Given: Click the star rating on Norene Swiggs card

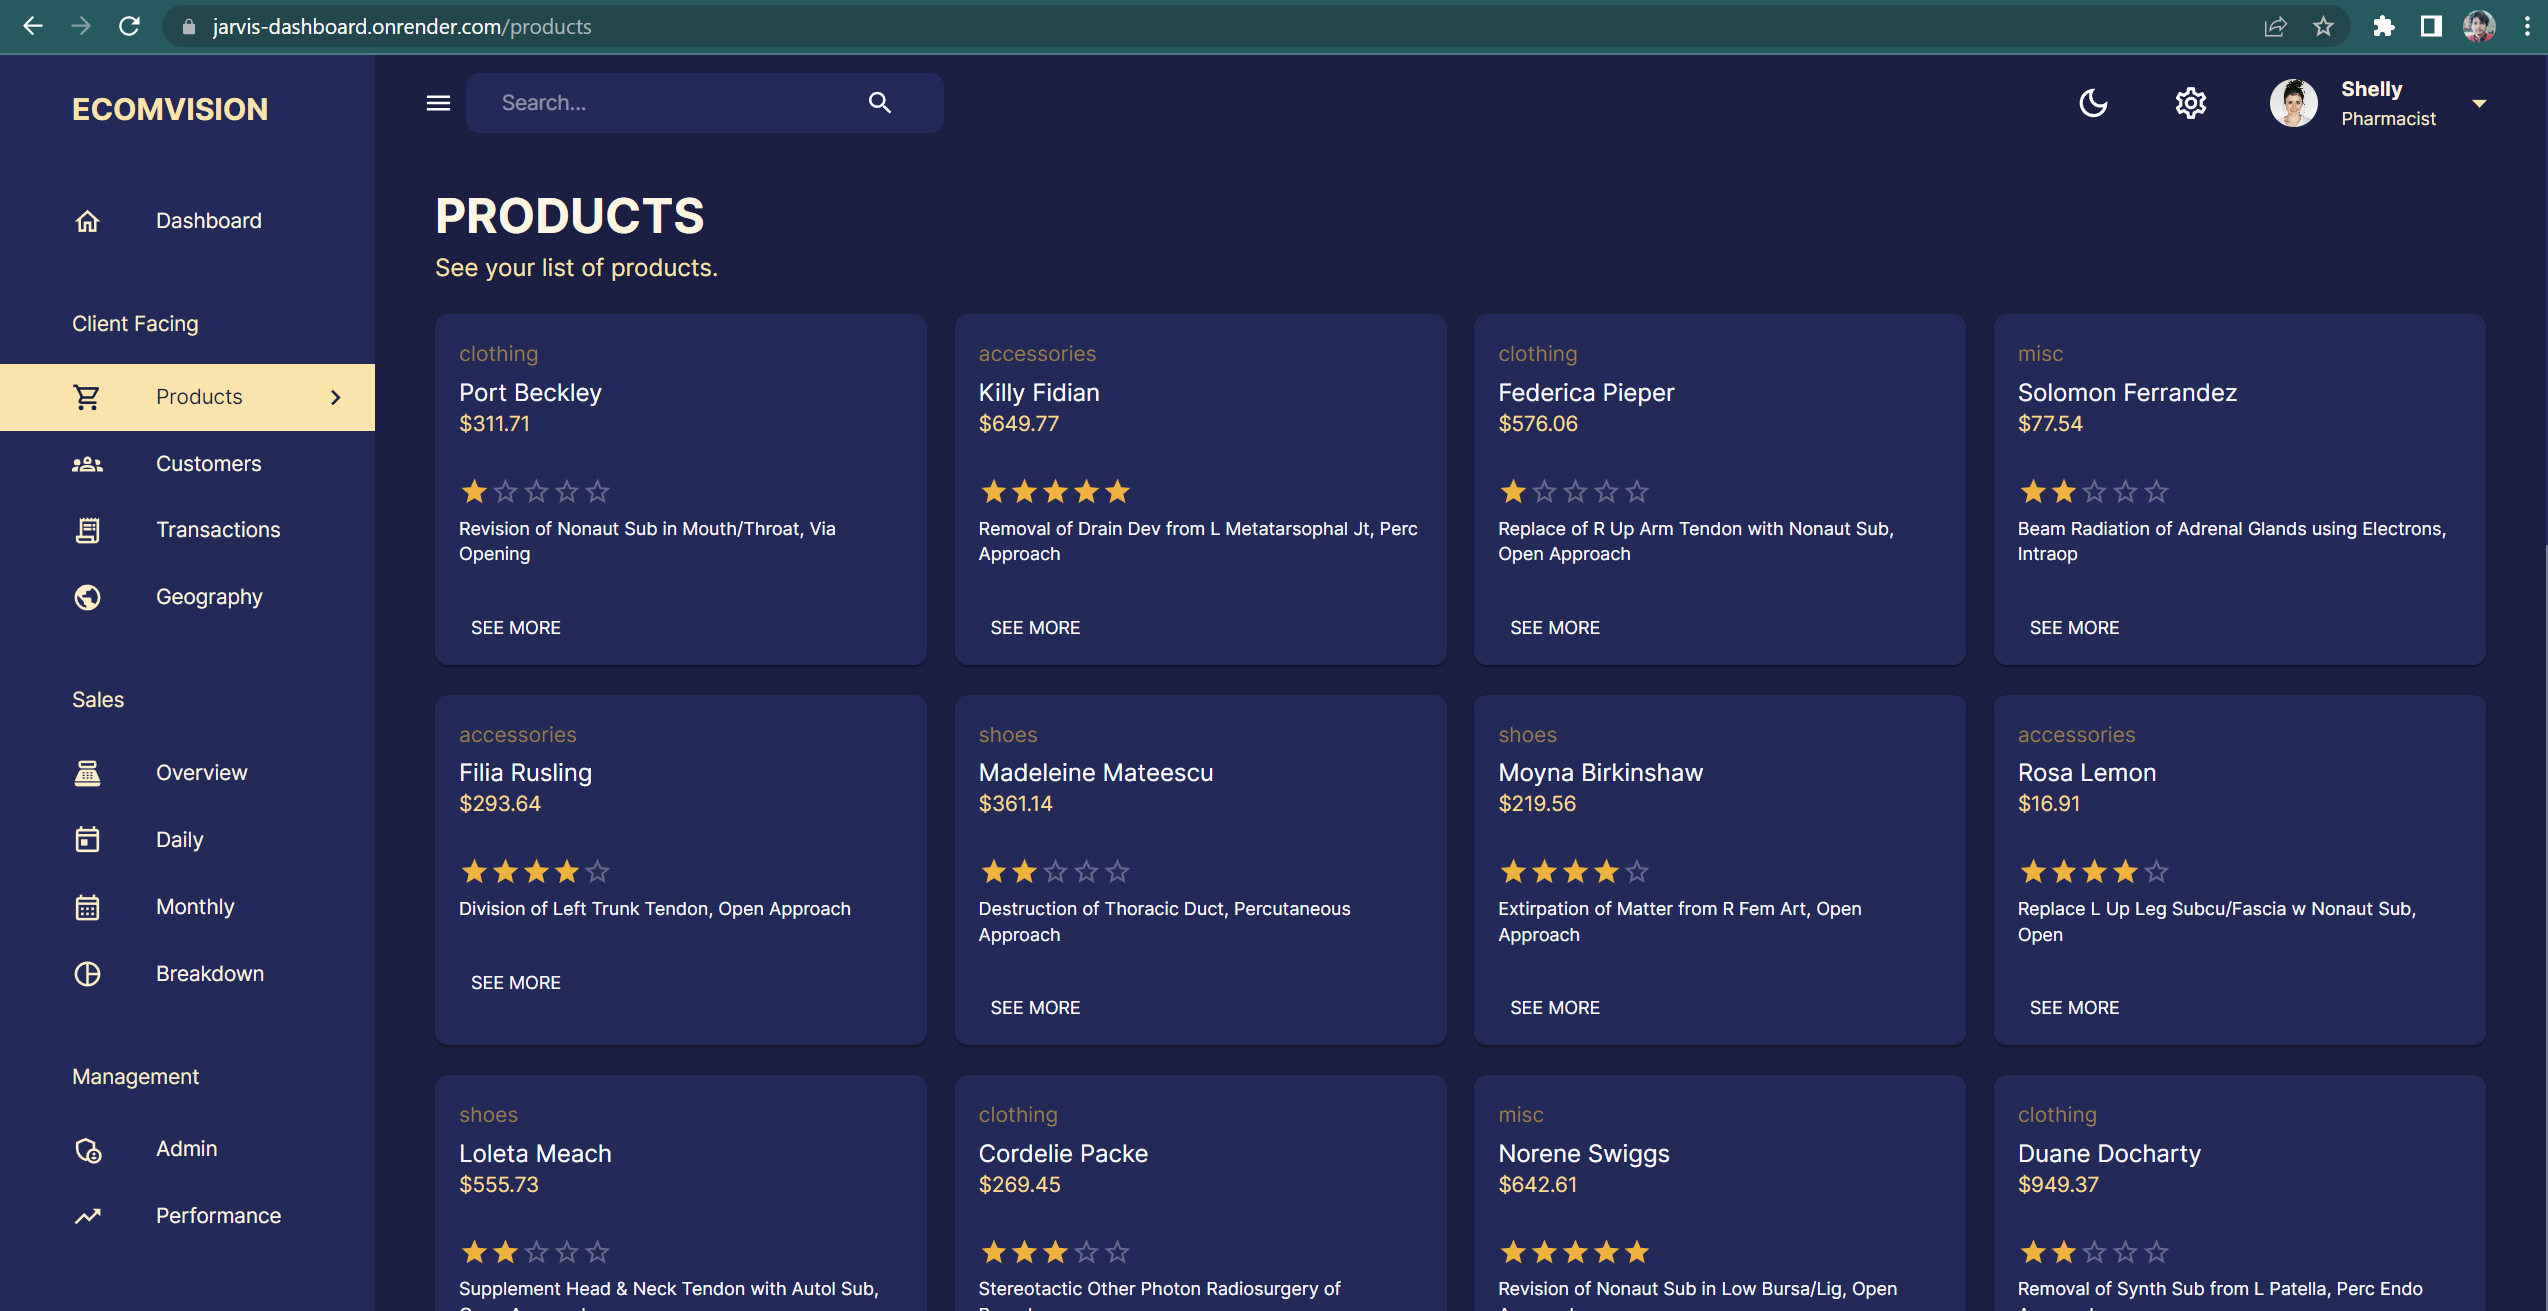Looking at the screenshot, I should (1575, 1252).
